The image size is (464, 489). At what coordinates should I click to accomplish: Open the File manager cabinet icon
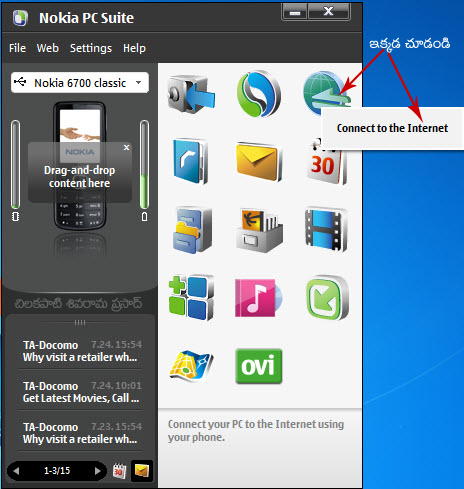tap(192, 230)
